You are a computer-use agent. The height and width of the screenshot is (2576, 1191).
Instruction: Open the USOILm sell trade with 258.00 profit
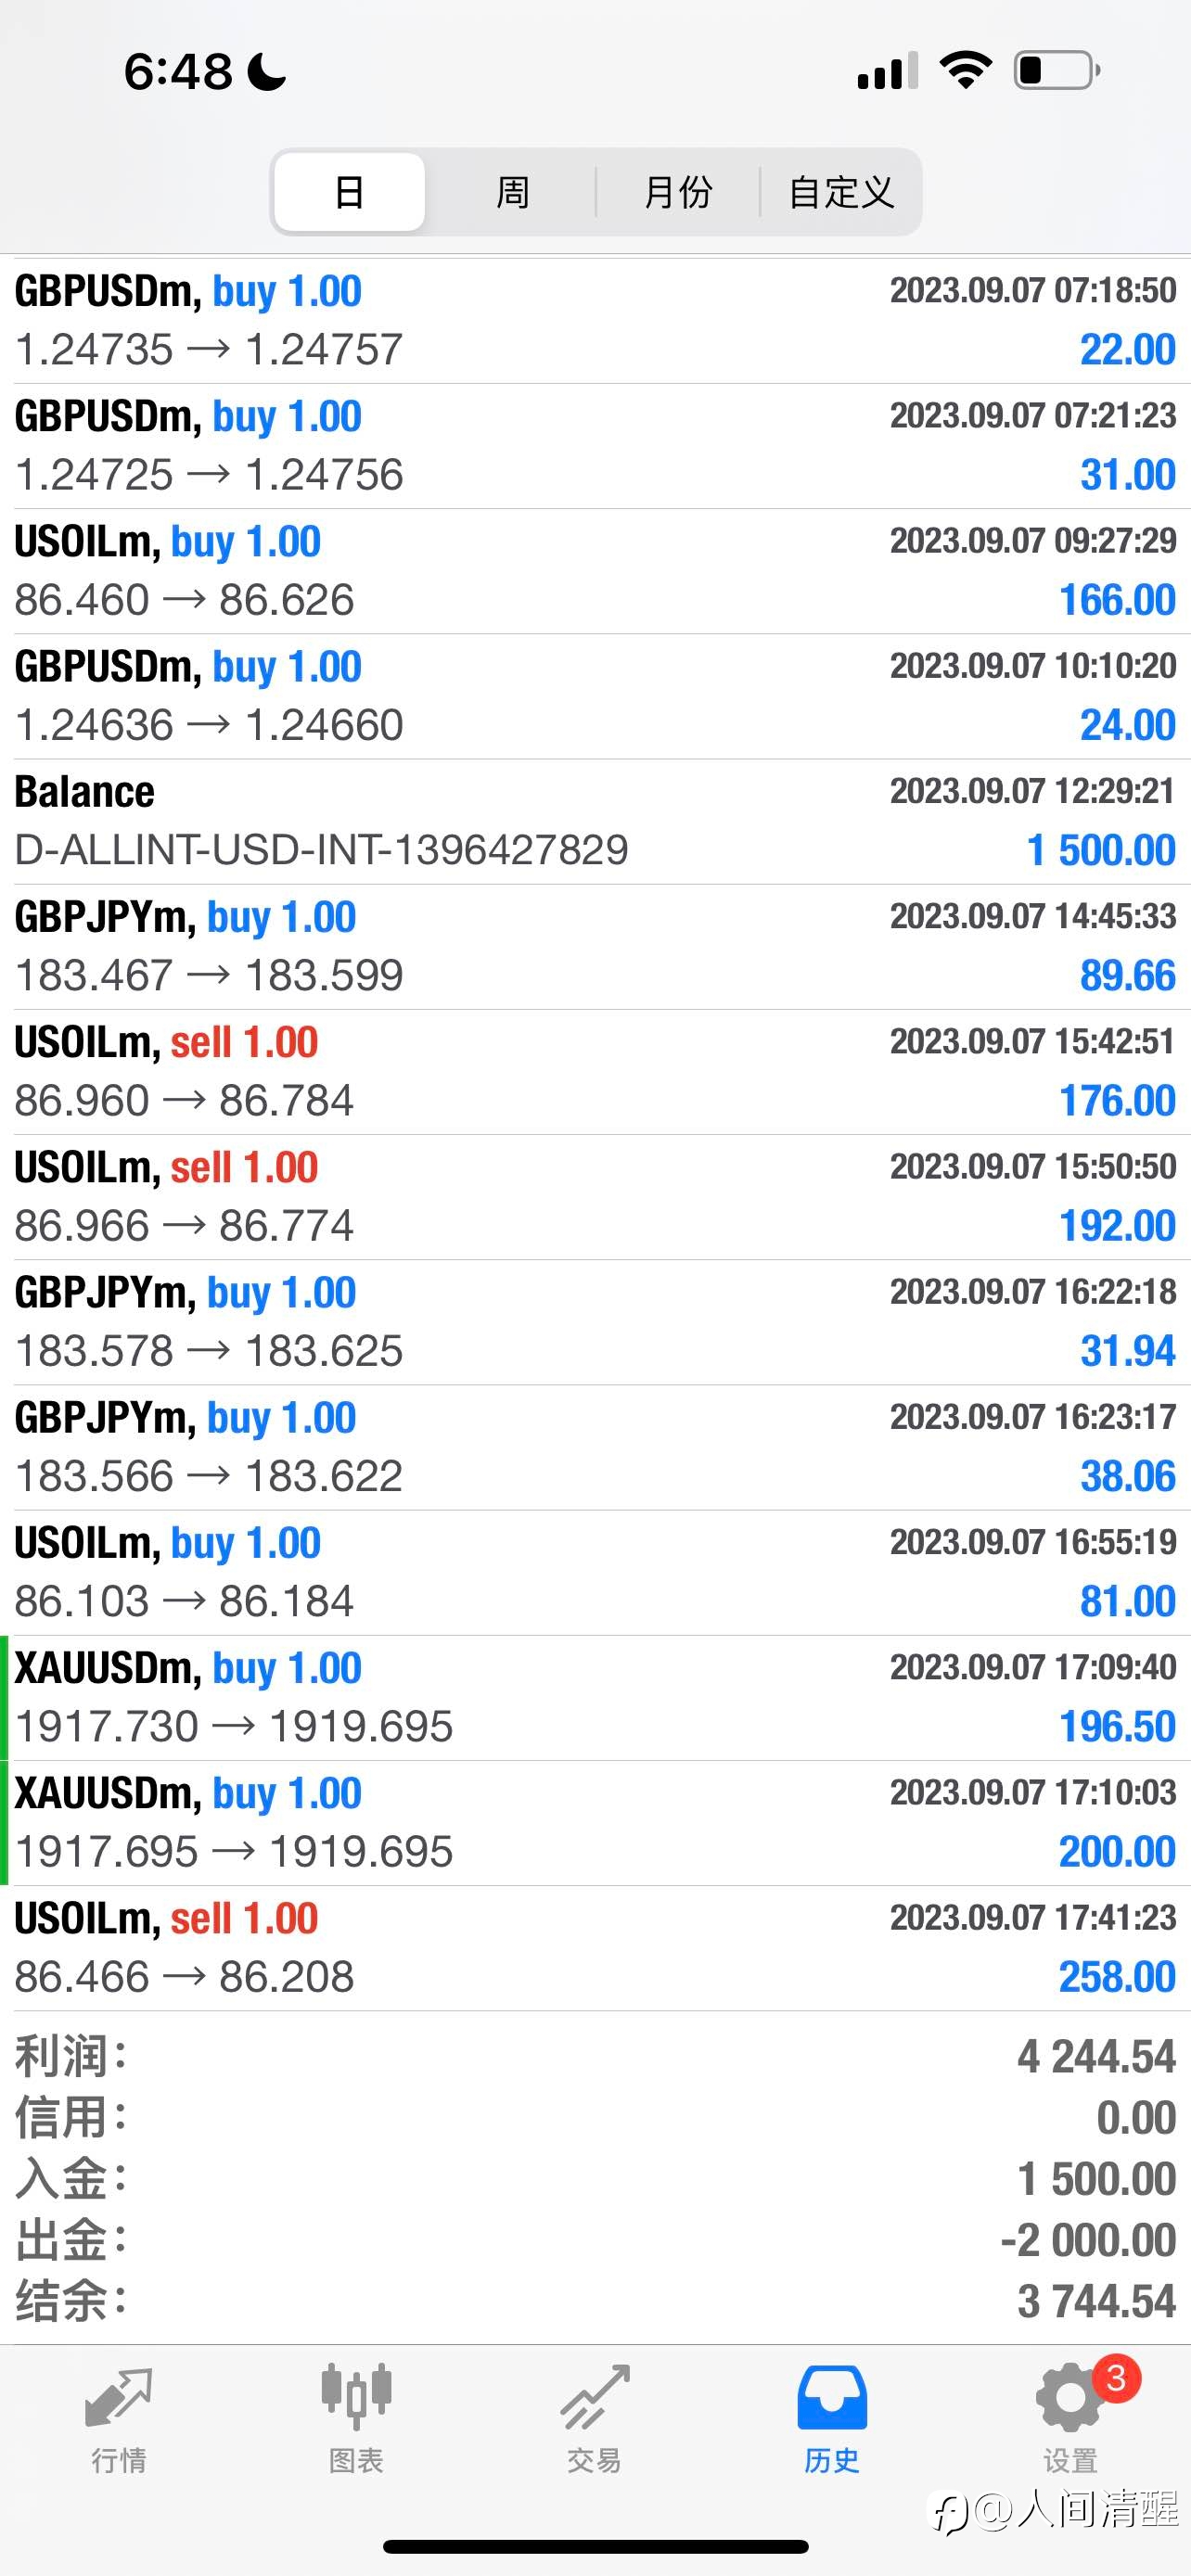(595, 1948)
